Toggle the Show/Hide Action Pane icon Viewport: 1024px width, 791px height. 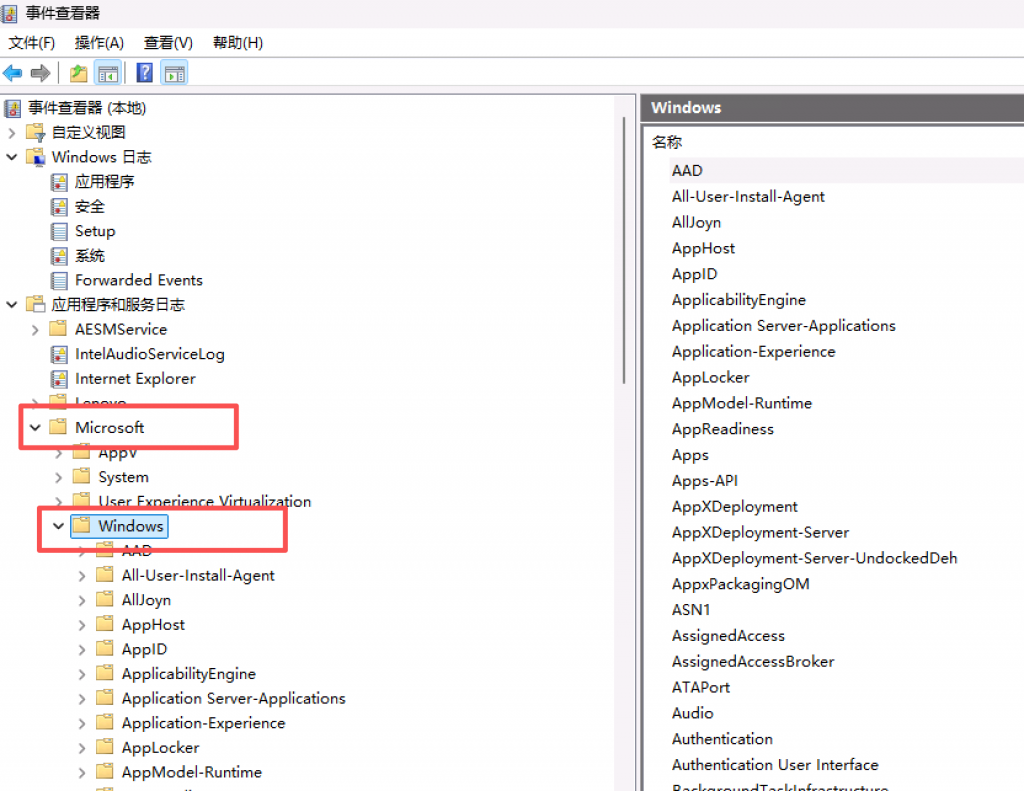click(174, 73)
